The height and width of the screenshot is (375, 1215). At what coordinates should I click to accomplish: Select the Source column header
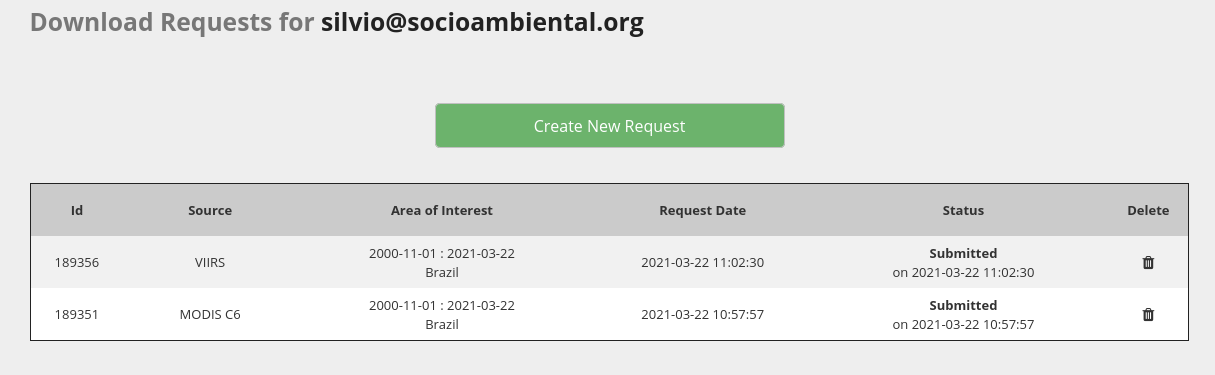[x=210, y=211]
